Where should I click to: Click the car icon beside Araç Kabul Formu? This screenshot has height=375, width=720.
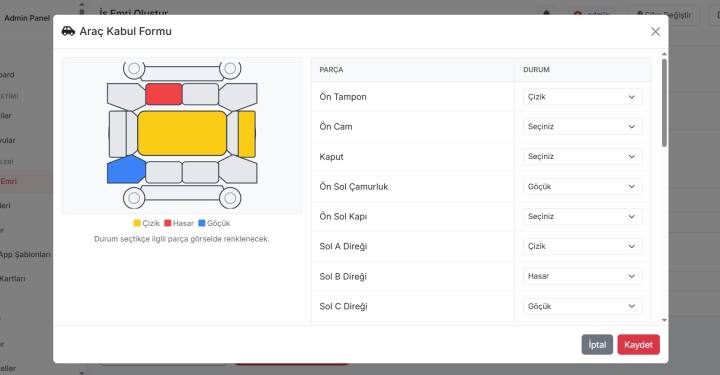68,31
